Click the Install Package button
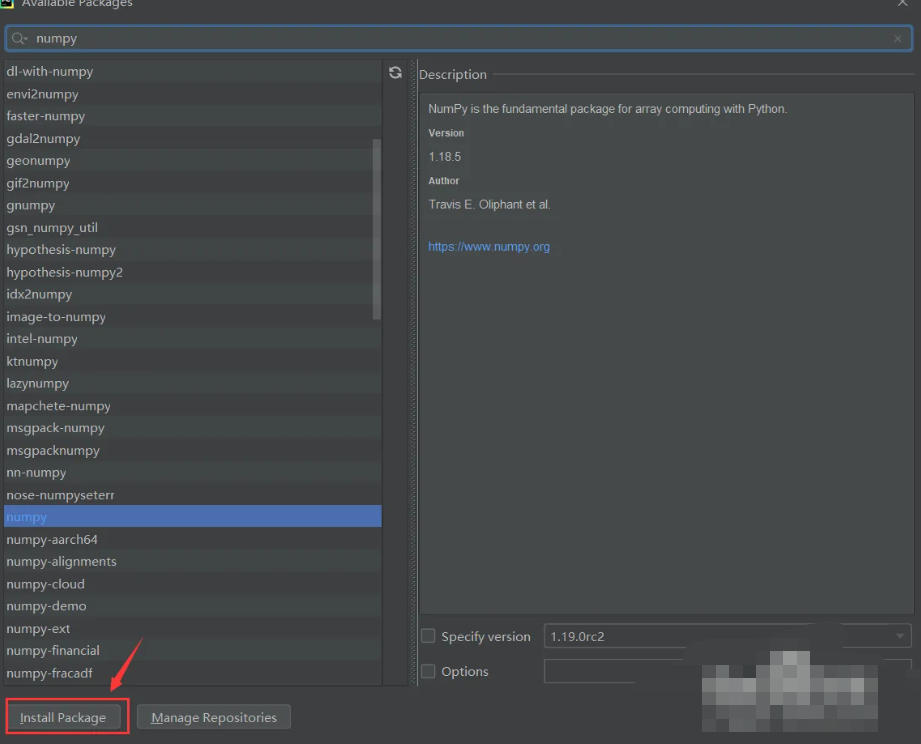 (66, 717)
